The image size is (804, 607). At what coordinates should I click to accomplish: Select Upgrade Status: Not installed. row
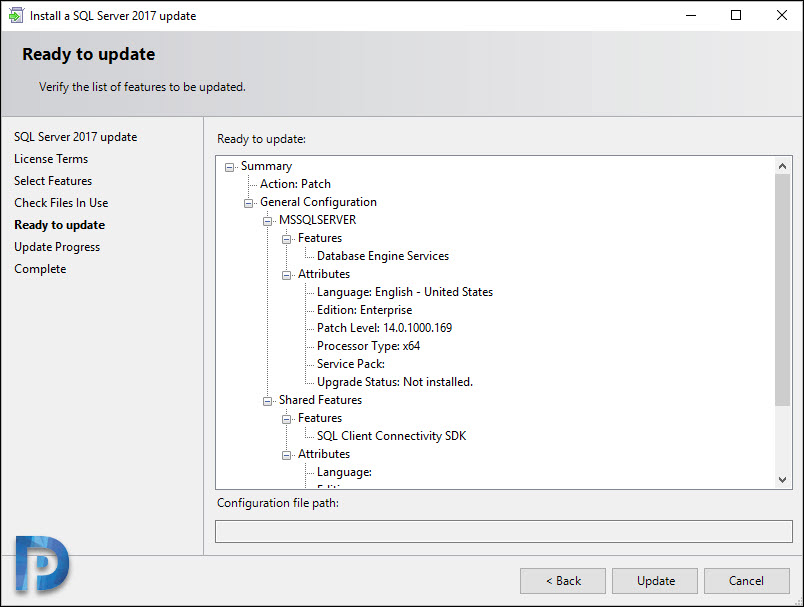tap(395, 382)
